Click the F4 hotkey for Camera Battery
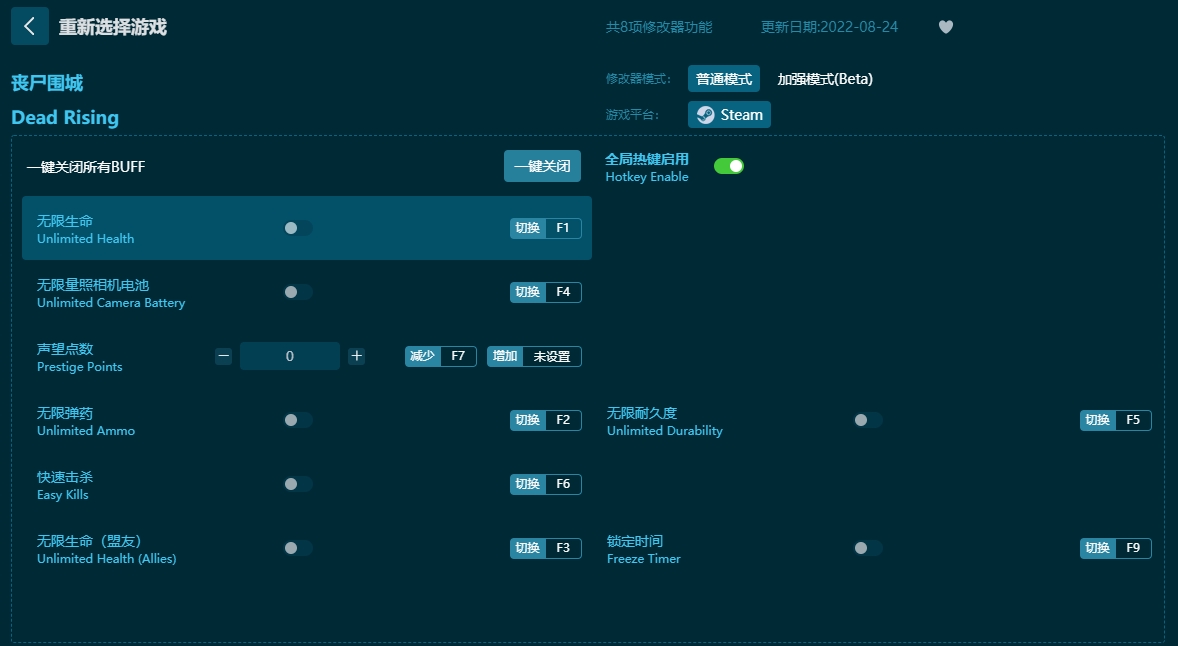Screen dimensions: 1178x646 click(x=545, y=291)
